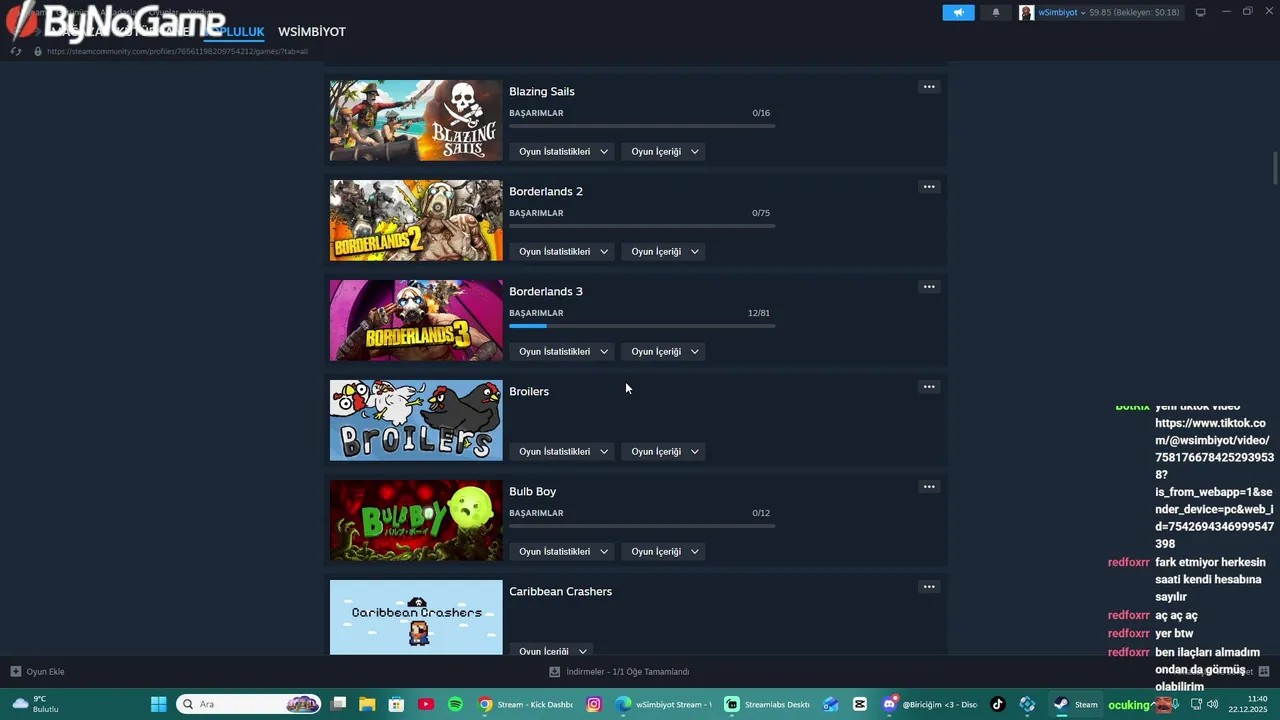Screen dimensions: 1280x720
Task: Click the taskbar Ara search box
Action: [249, 704]
